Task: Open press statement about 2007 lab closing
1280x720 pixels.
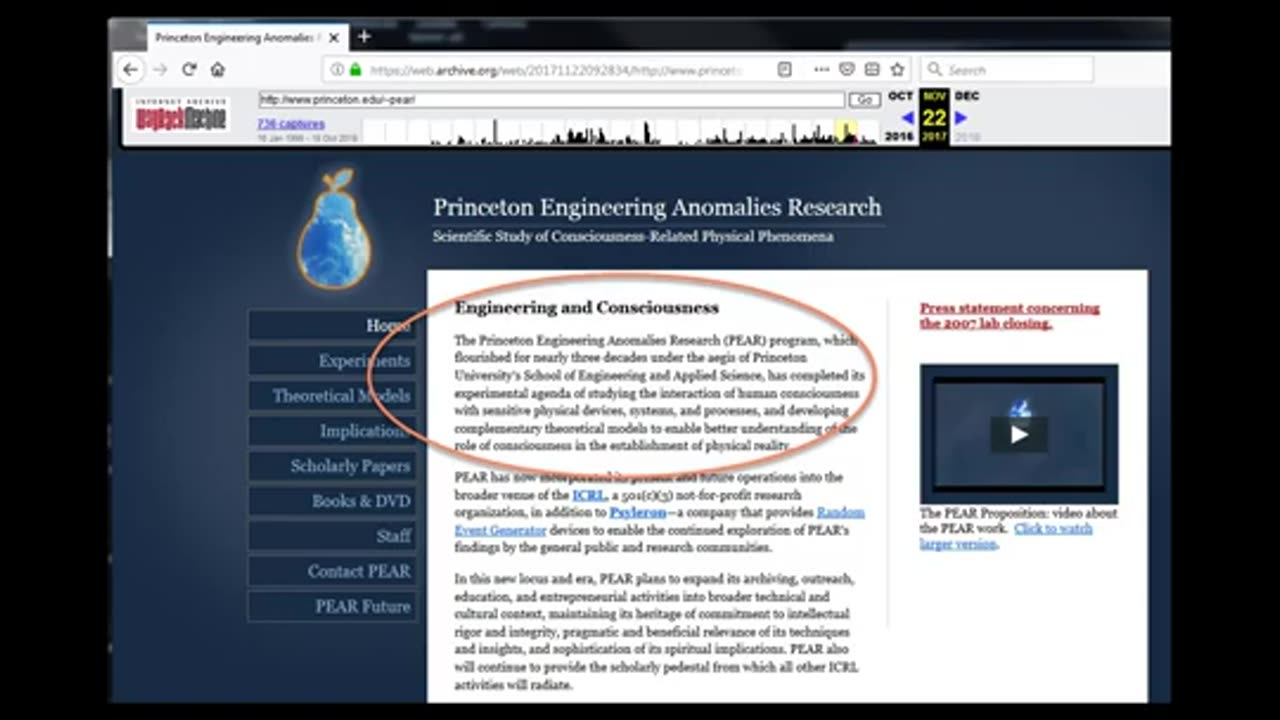Action: [1009, 316]
